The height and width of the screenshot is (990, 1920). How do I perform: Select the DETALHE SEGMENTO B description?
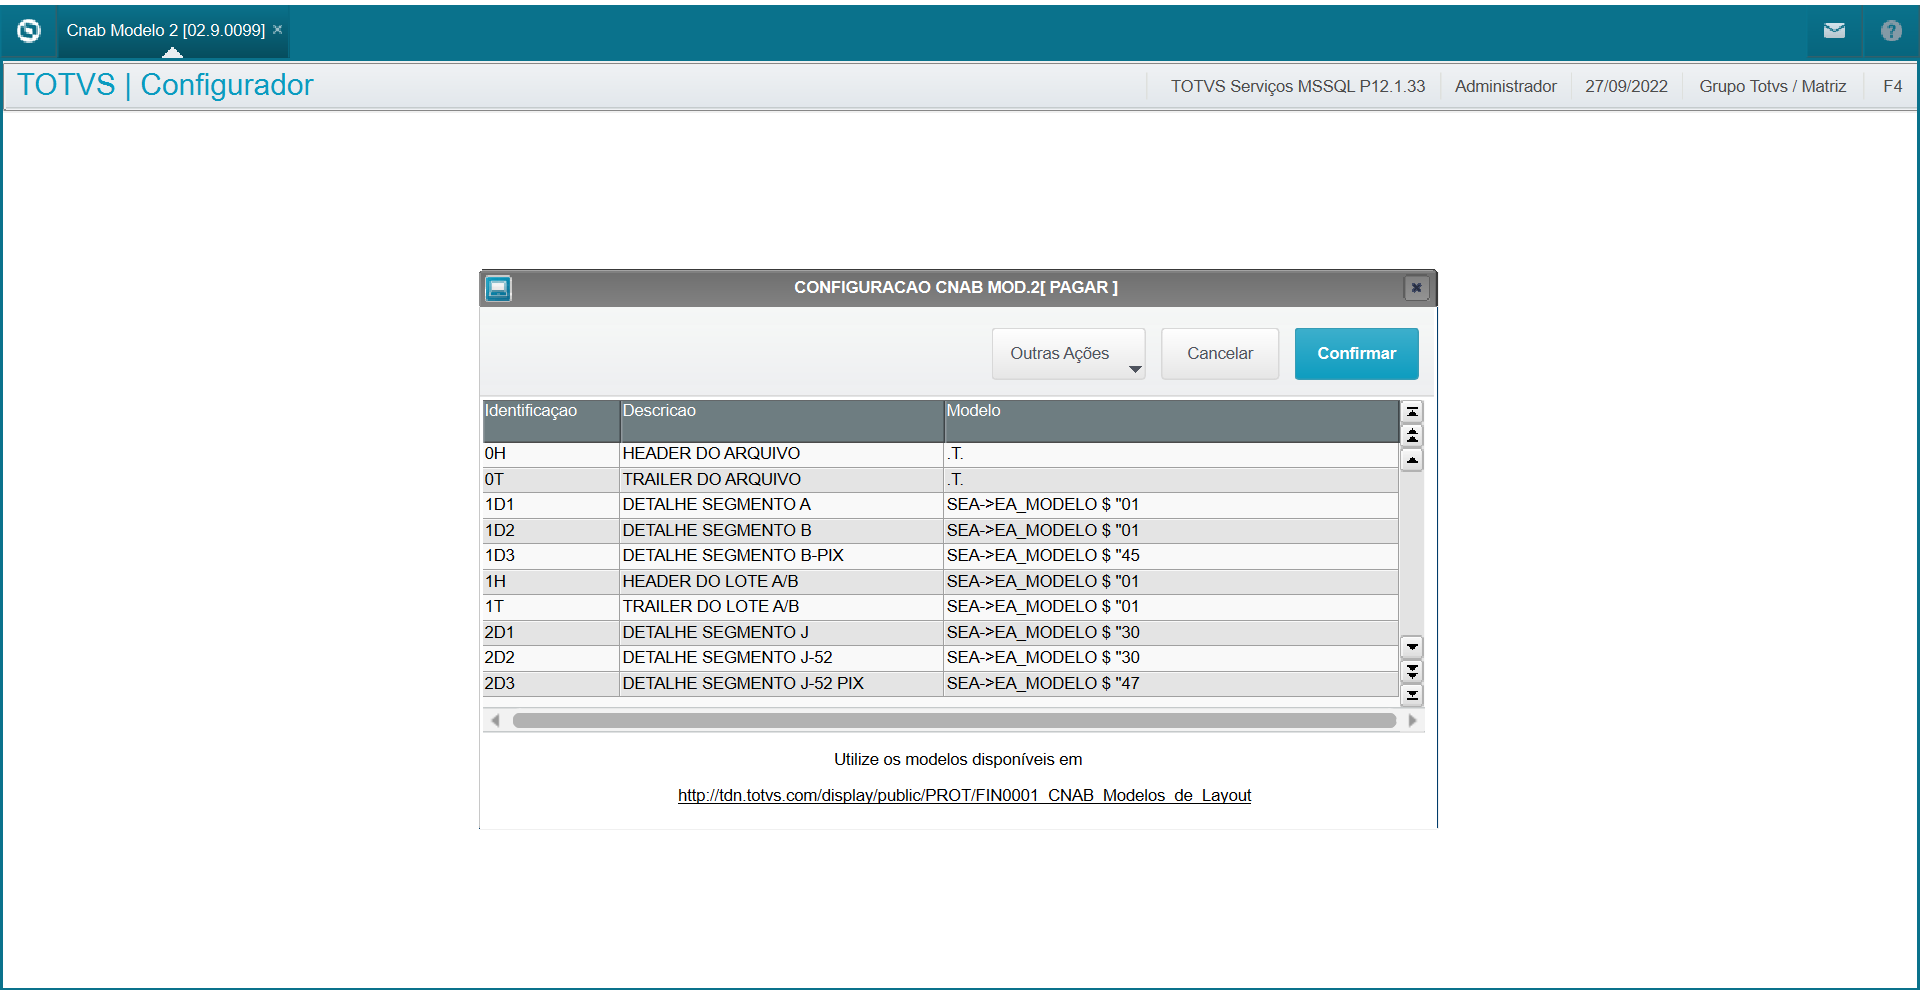[782, 531]
